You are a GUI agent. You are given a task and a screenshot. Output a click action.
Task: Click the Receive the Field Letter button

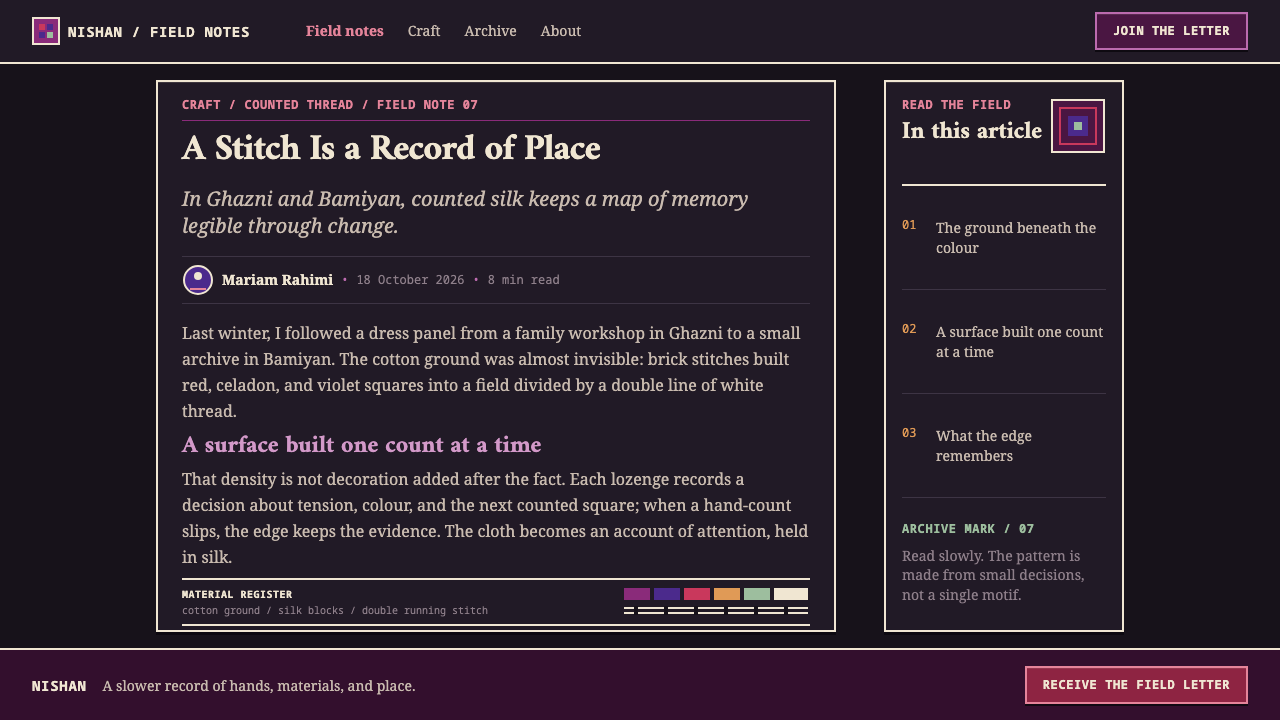coord(1136,685)
